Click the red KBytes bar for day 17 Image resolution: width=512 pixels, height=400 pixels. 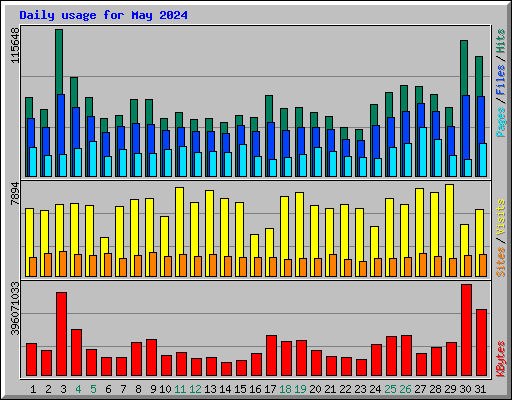tap(271, 356)
